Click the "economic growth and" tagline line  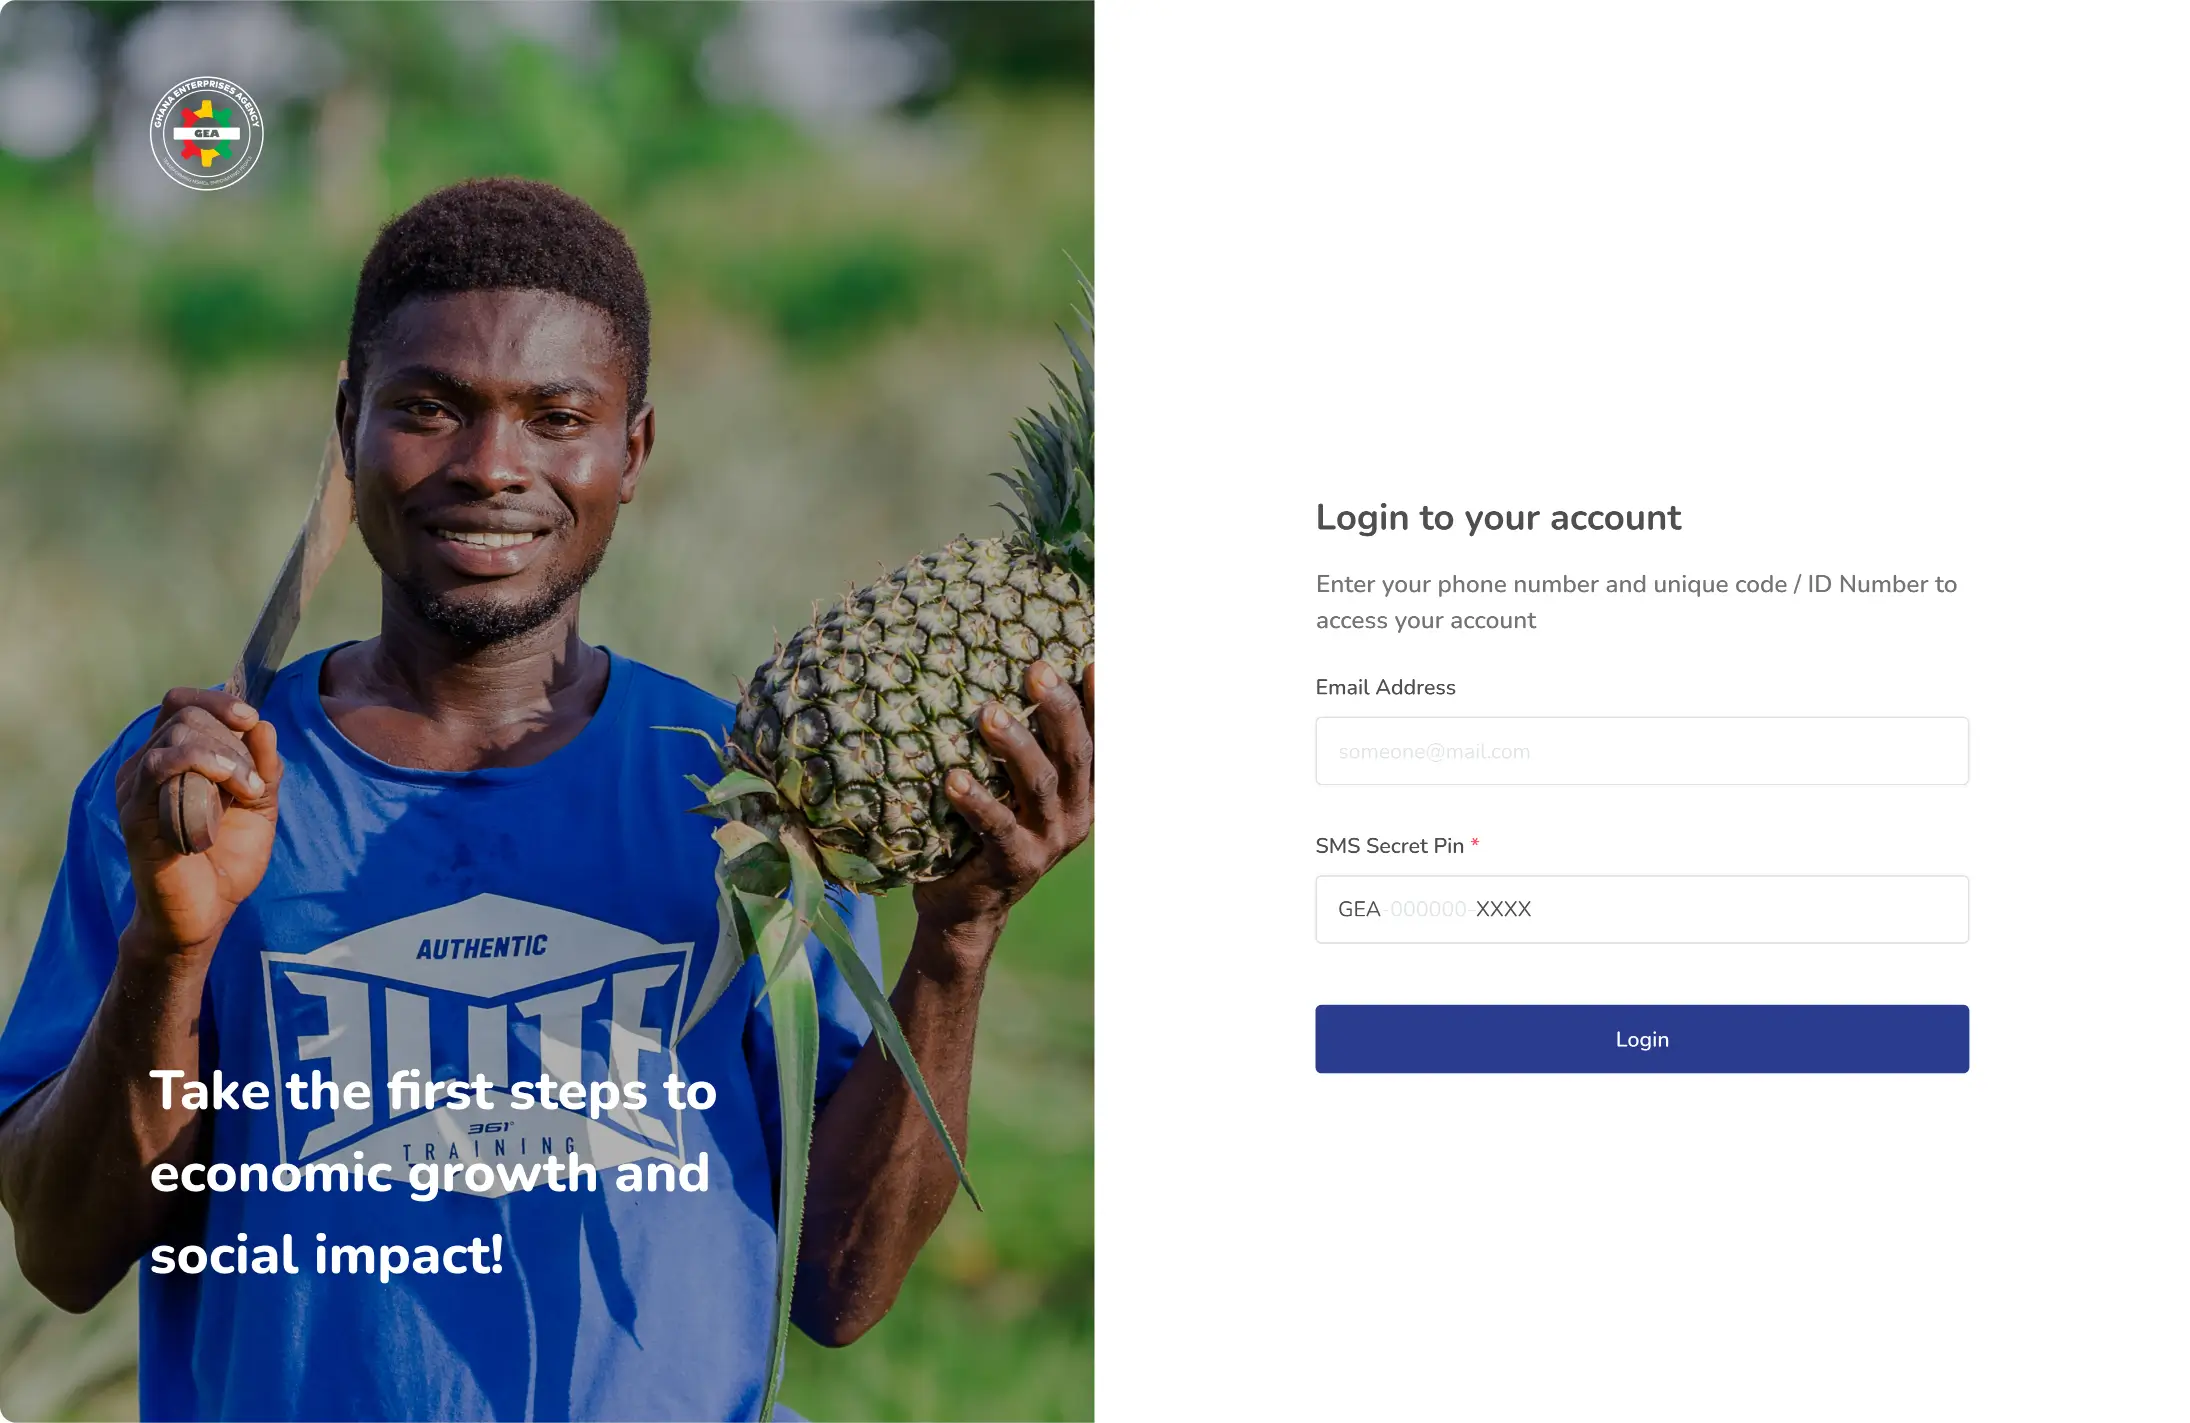pos(430,1174)
